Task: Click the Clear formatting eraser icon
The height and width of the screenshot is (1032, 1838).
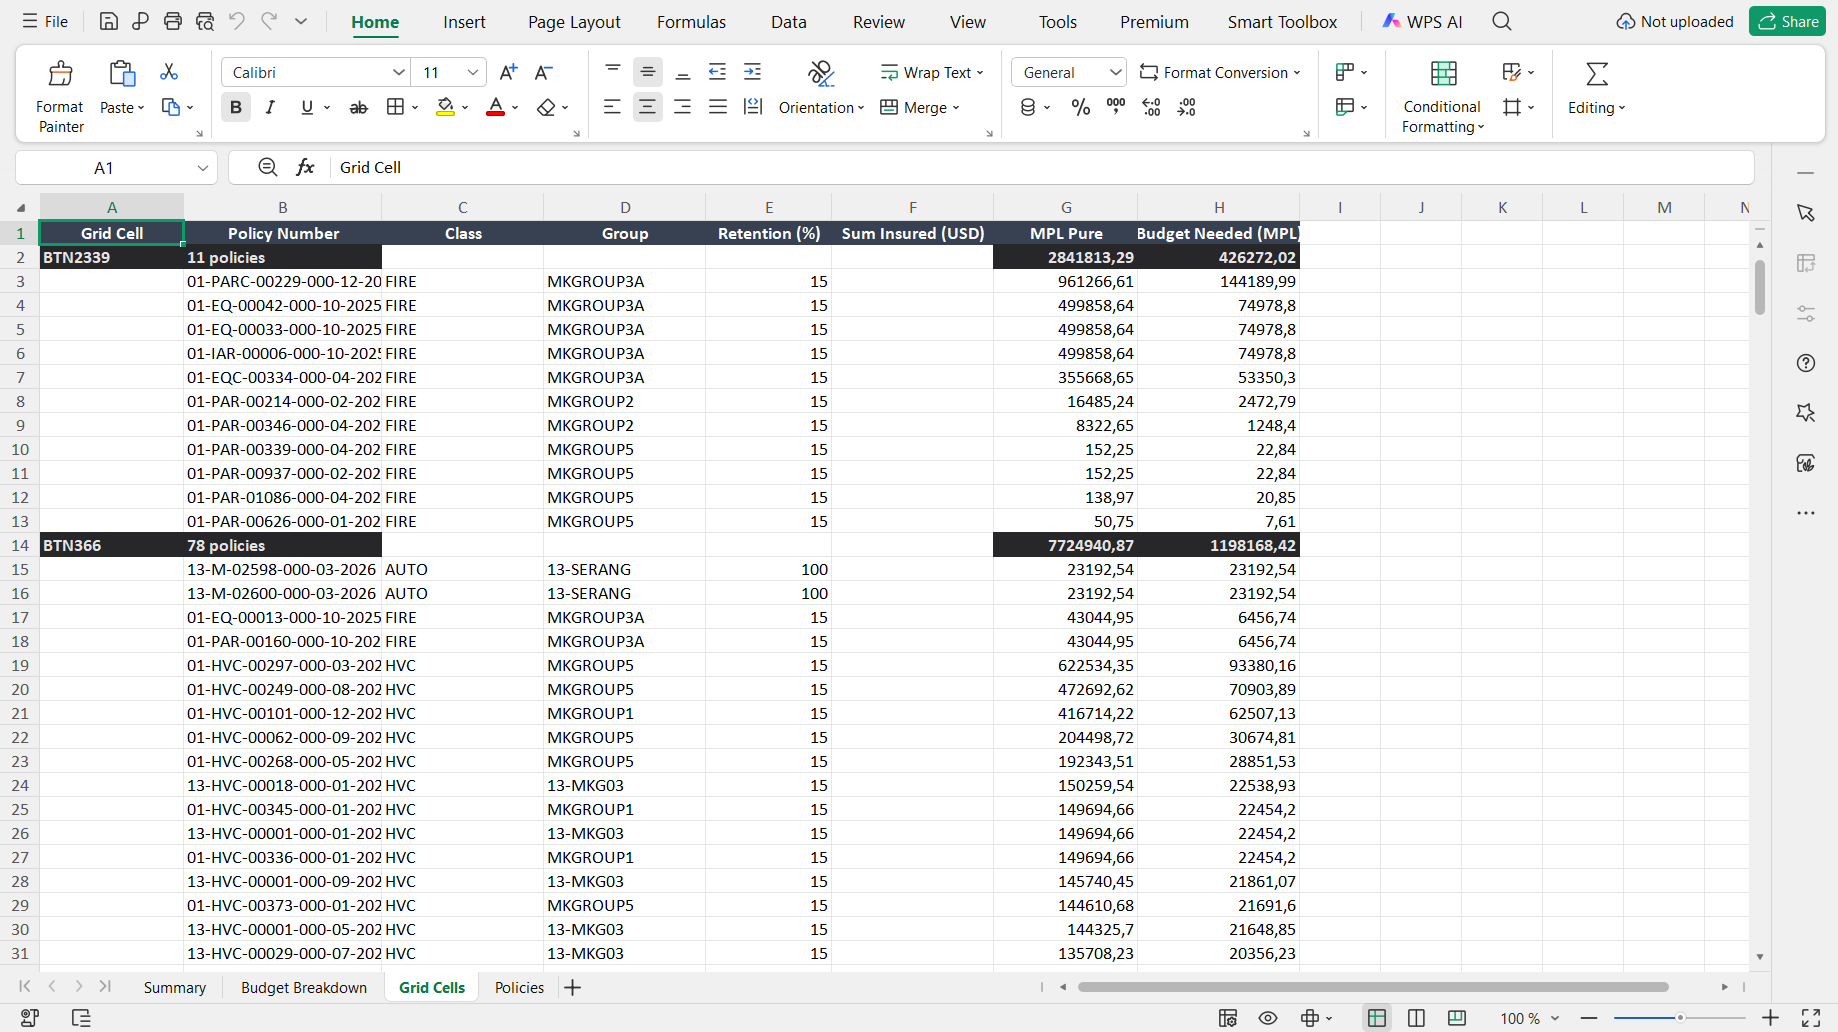Action: coord(546,107)
